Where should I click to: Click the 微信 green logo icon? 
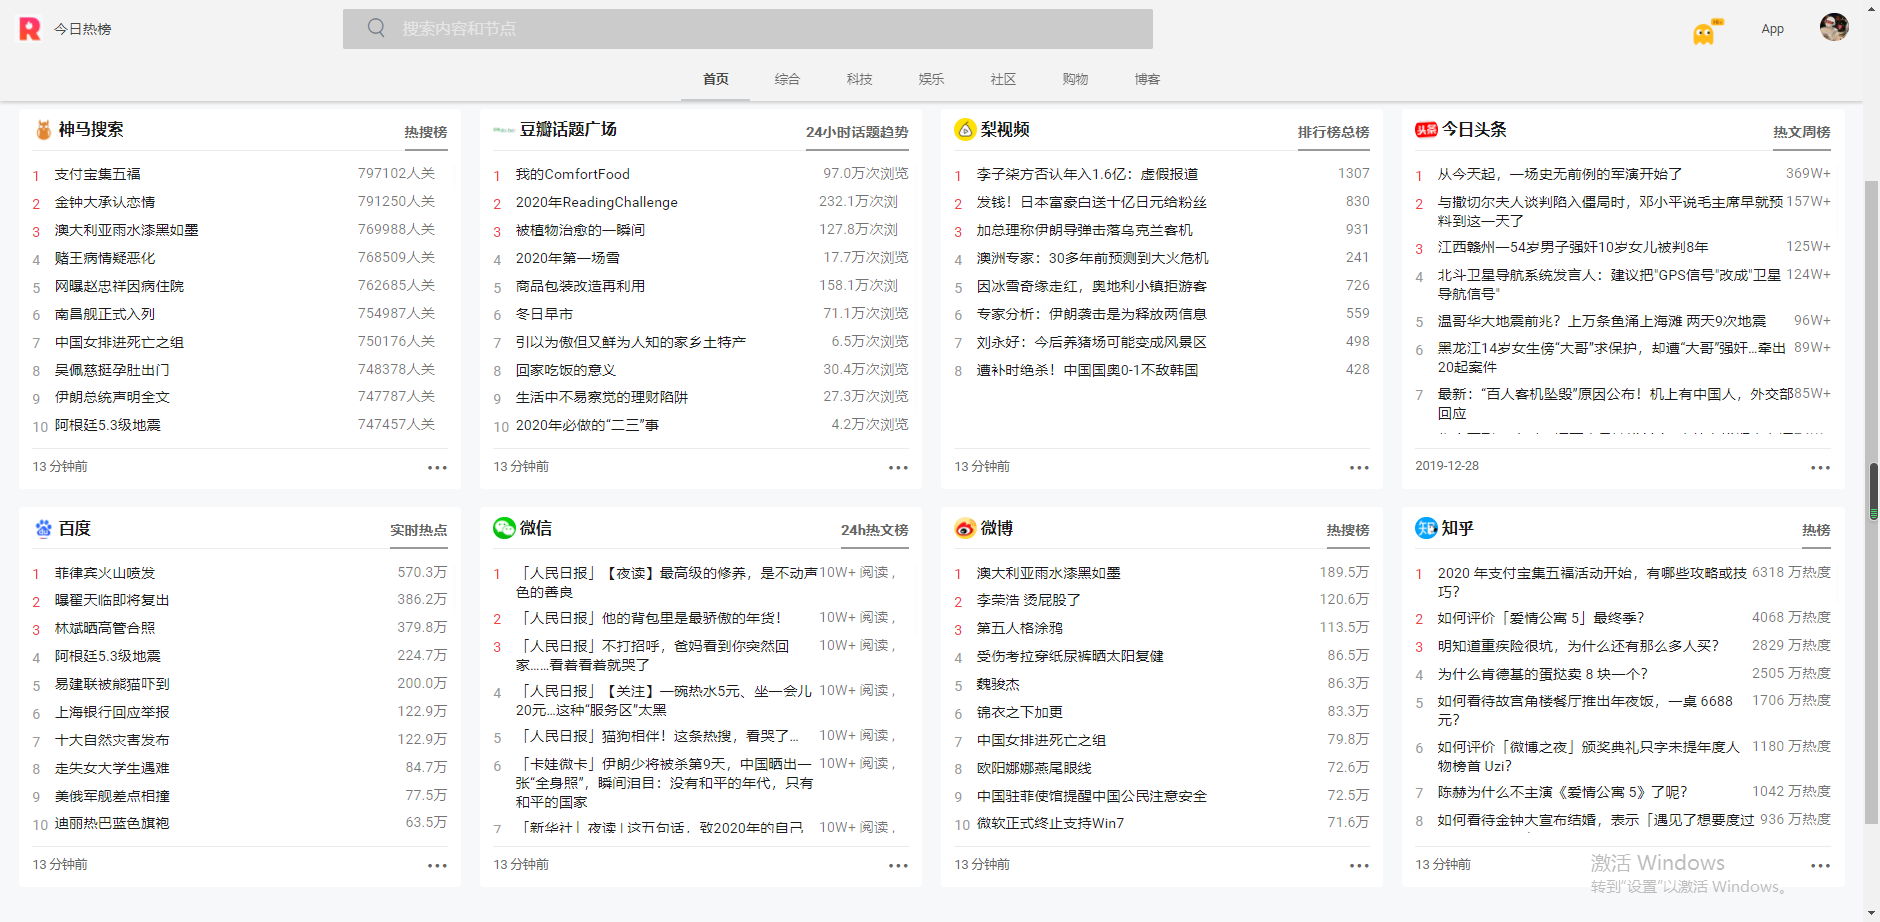(x=504, y=528)
